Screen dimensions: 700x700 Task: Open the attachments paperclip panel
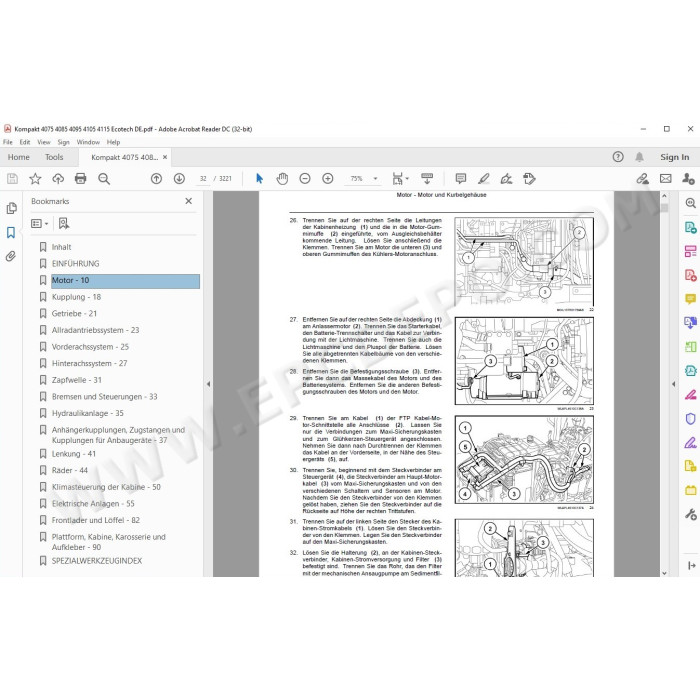pyautogui.click(x=11, y=256)
